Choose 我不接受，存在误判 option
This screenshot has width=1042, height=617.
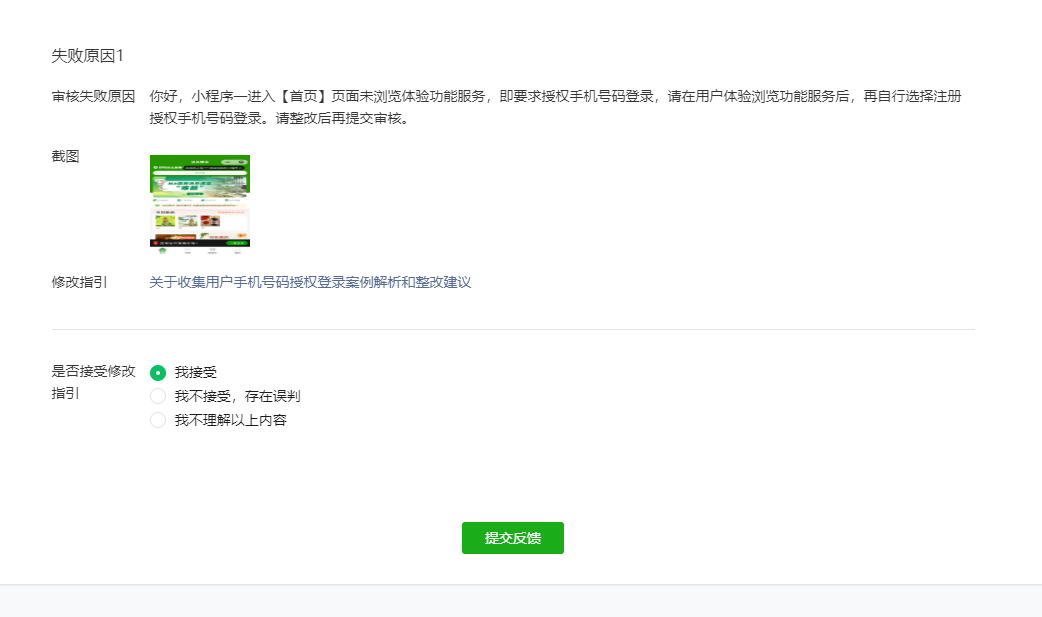click(x=158, y=396)
